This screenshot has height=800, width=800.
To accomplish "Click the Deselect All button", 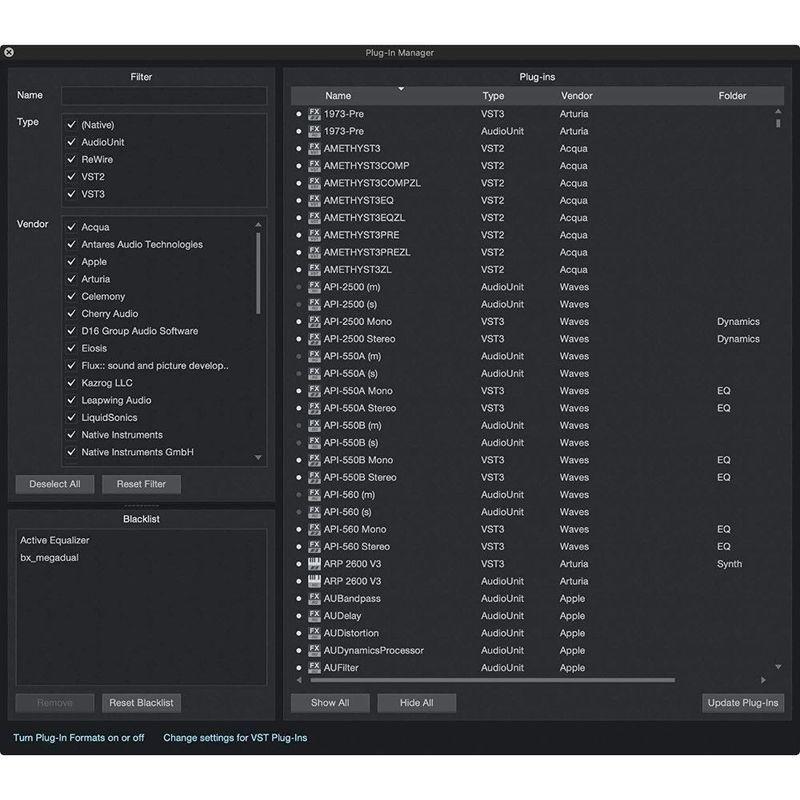I will [55, 484].
